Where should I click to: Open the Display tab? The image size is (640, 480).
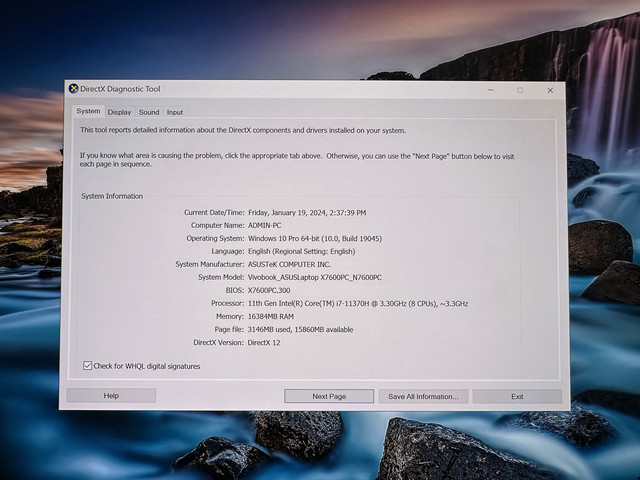(119, 112)
